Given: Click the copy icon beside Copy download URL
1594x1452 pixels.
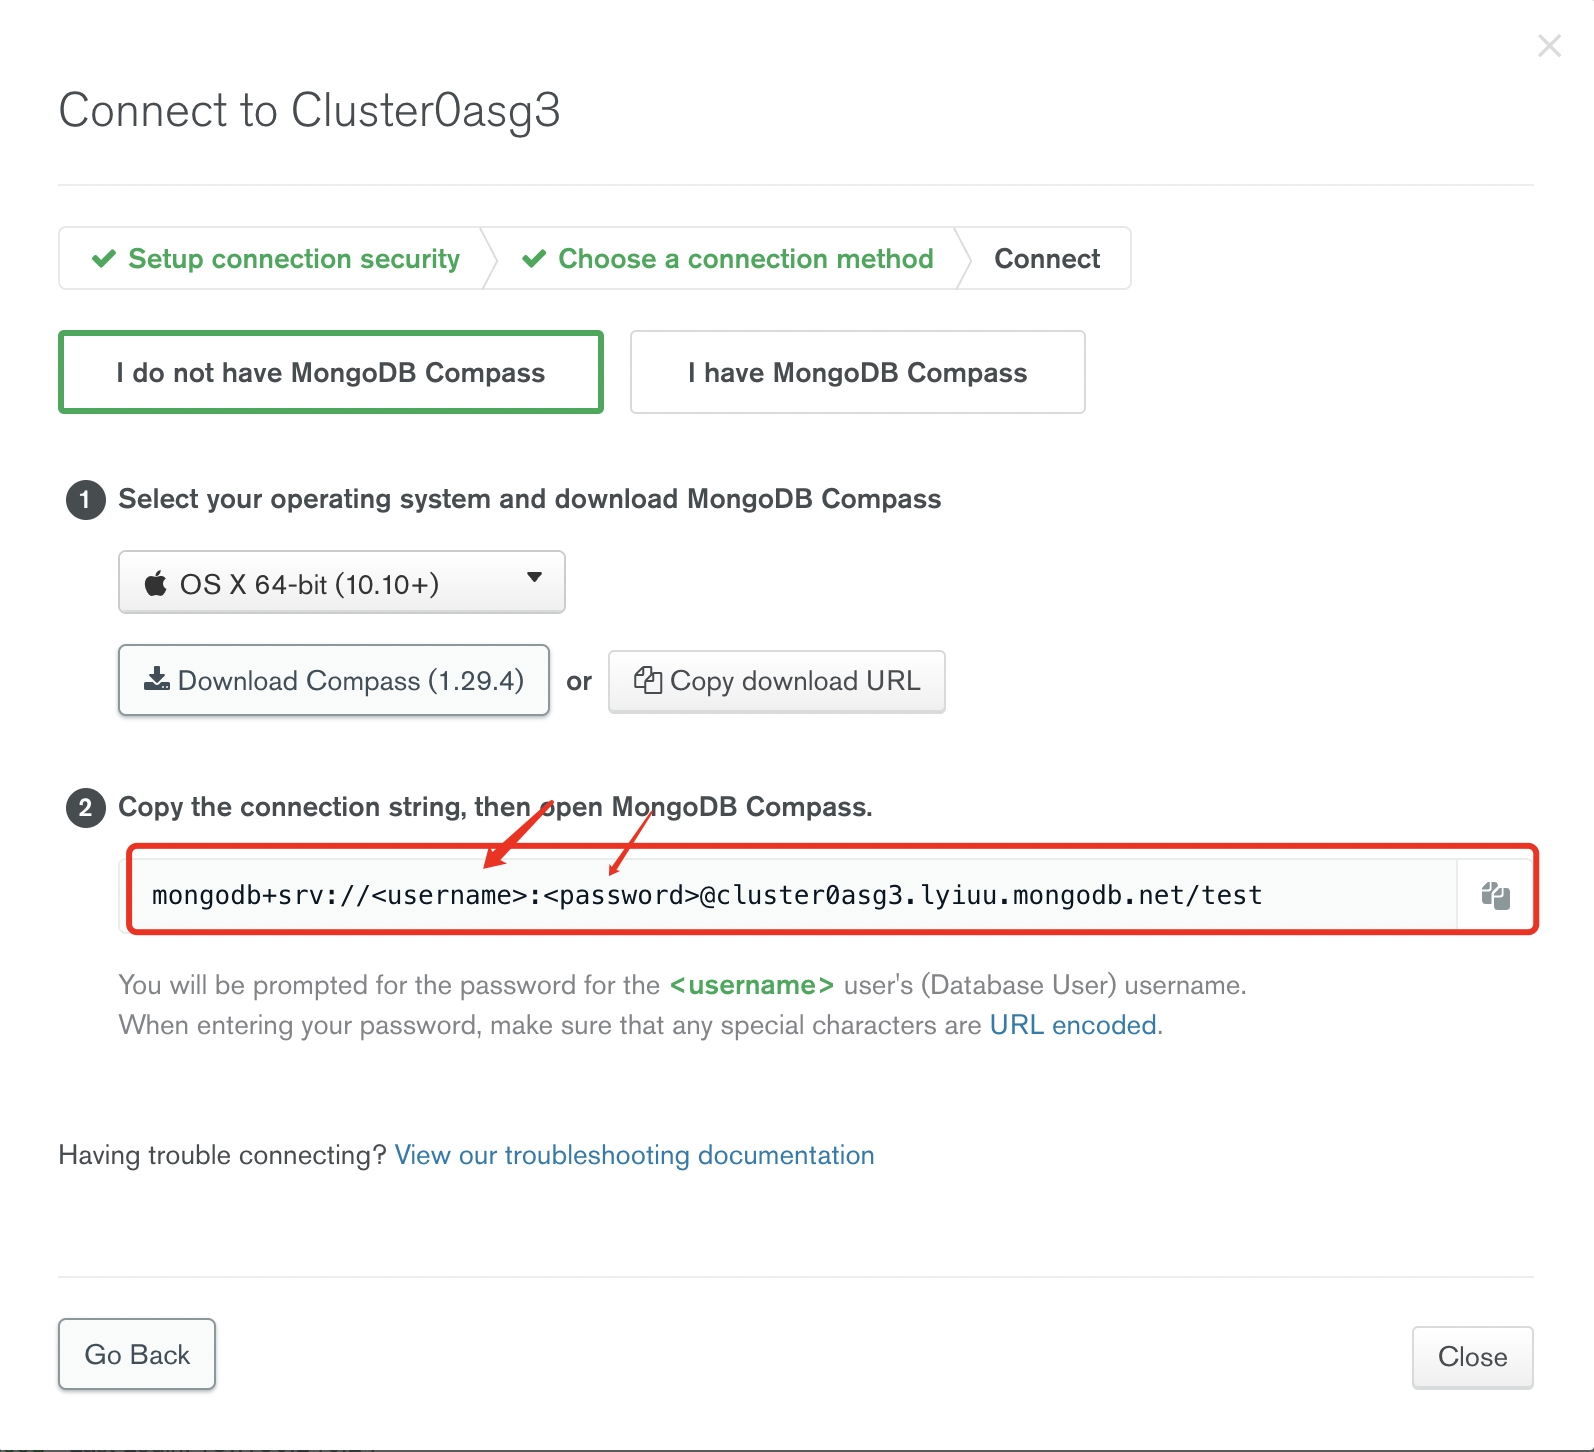Looking at the screenshot, I should [x=648, y=680].
